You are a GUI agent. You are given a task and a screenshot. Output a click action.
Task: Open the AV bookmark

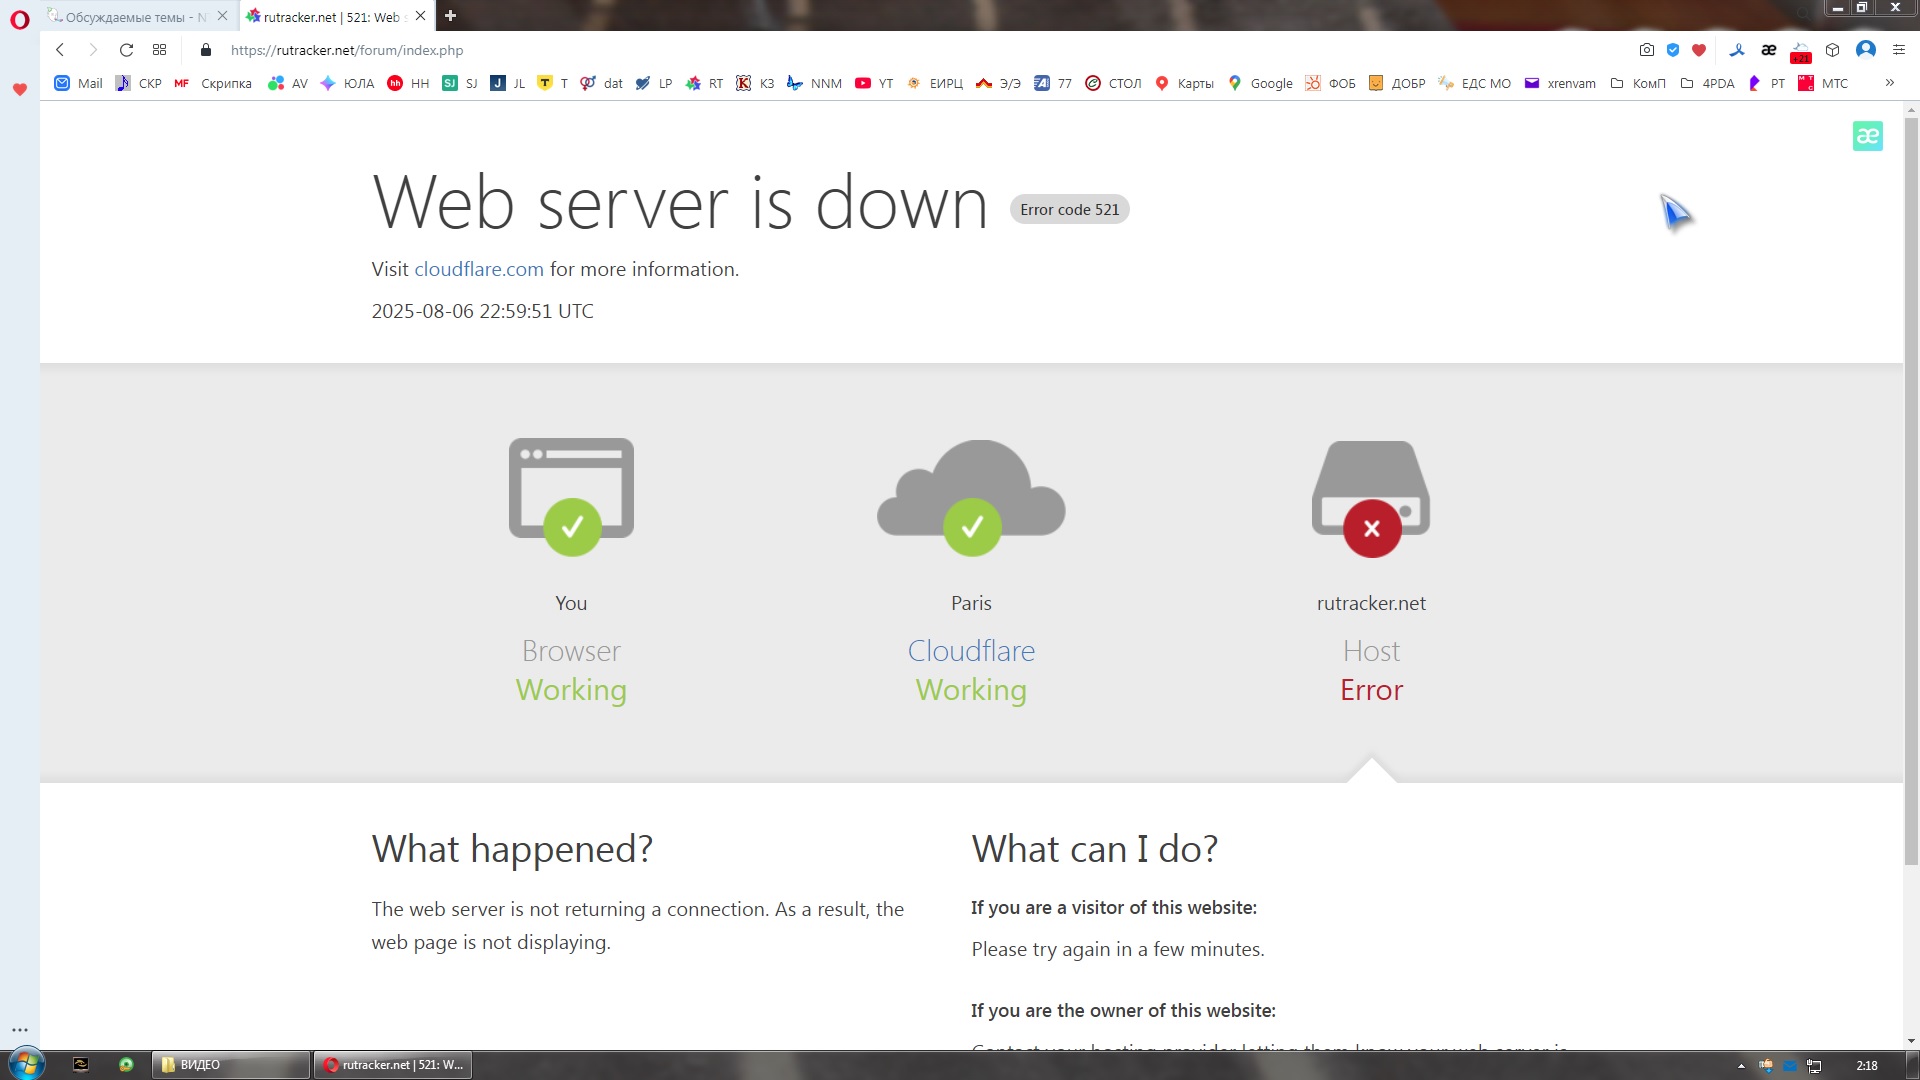tap(289, 83)
